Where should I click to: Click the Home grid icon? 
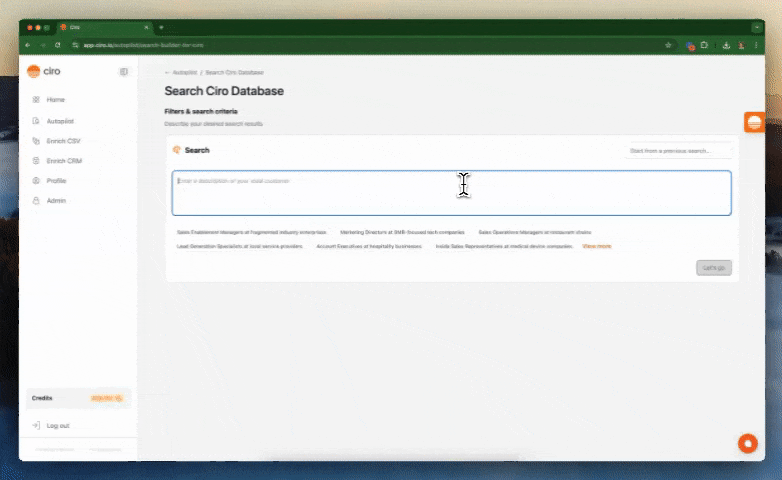tap(36, 100)
